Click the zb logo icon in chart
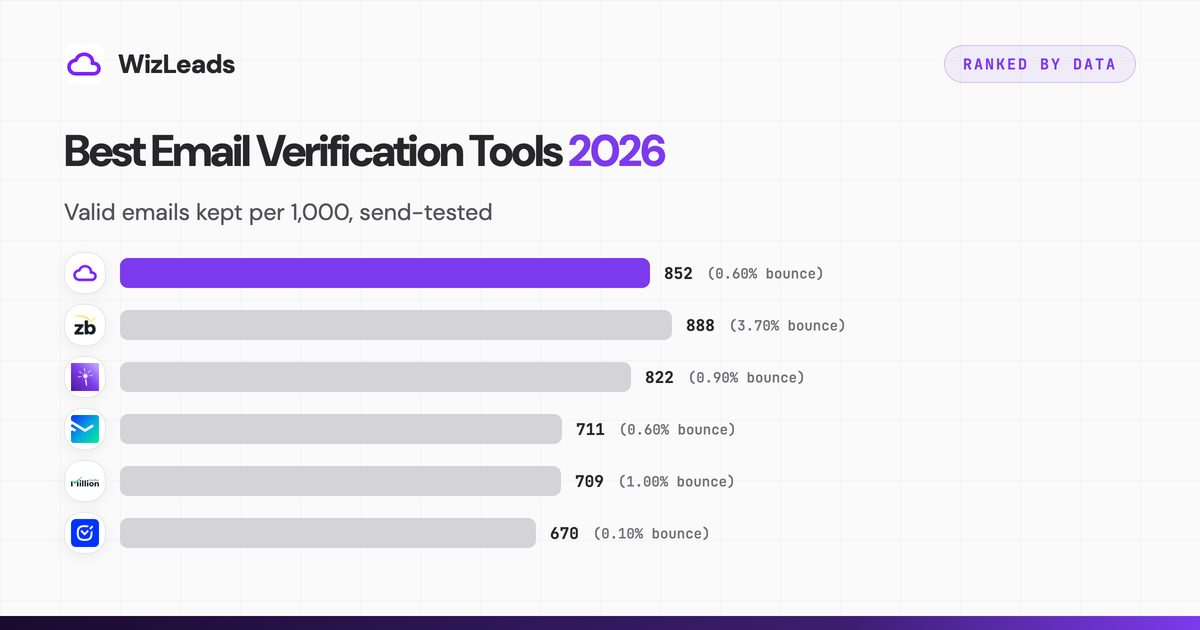Viewport: 1200px width, 630px height. pyautogui.click(x=85, y=325)
